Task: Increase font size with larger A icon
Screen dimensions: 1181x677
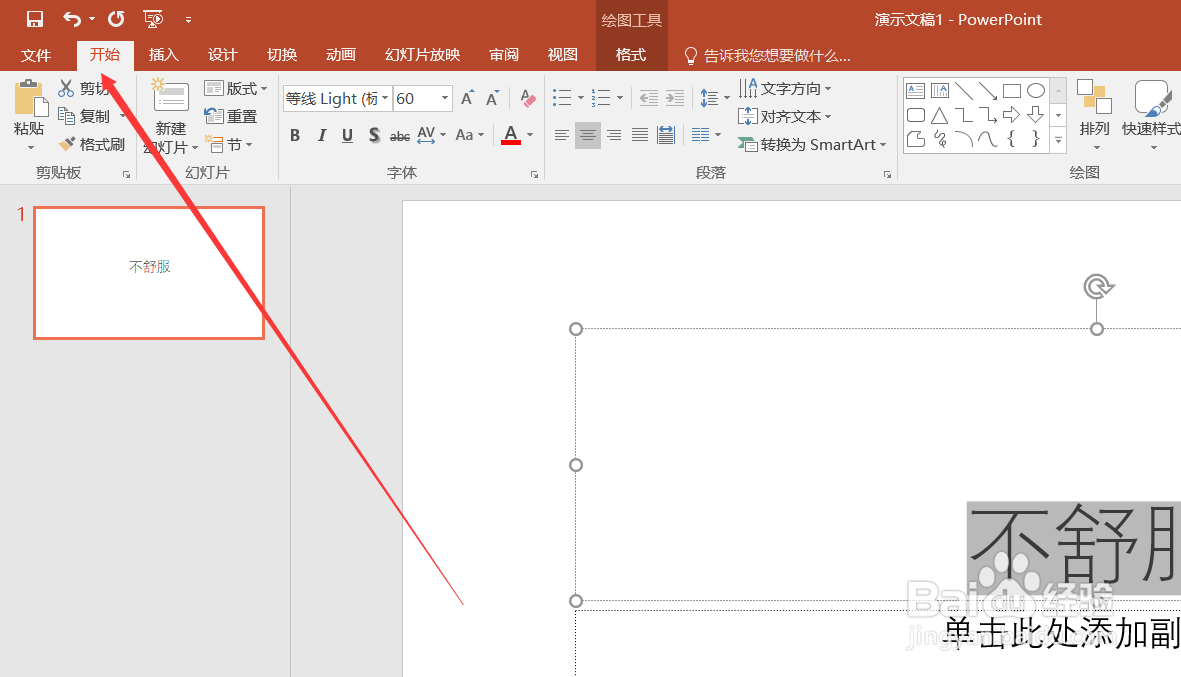Action: tap(468, 98)
